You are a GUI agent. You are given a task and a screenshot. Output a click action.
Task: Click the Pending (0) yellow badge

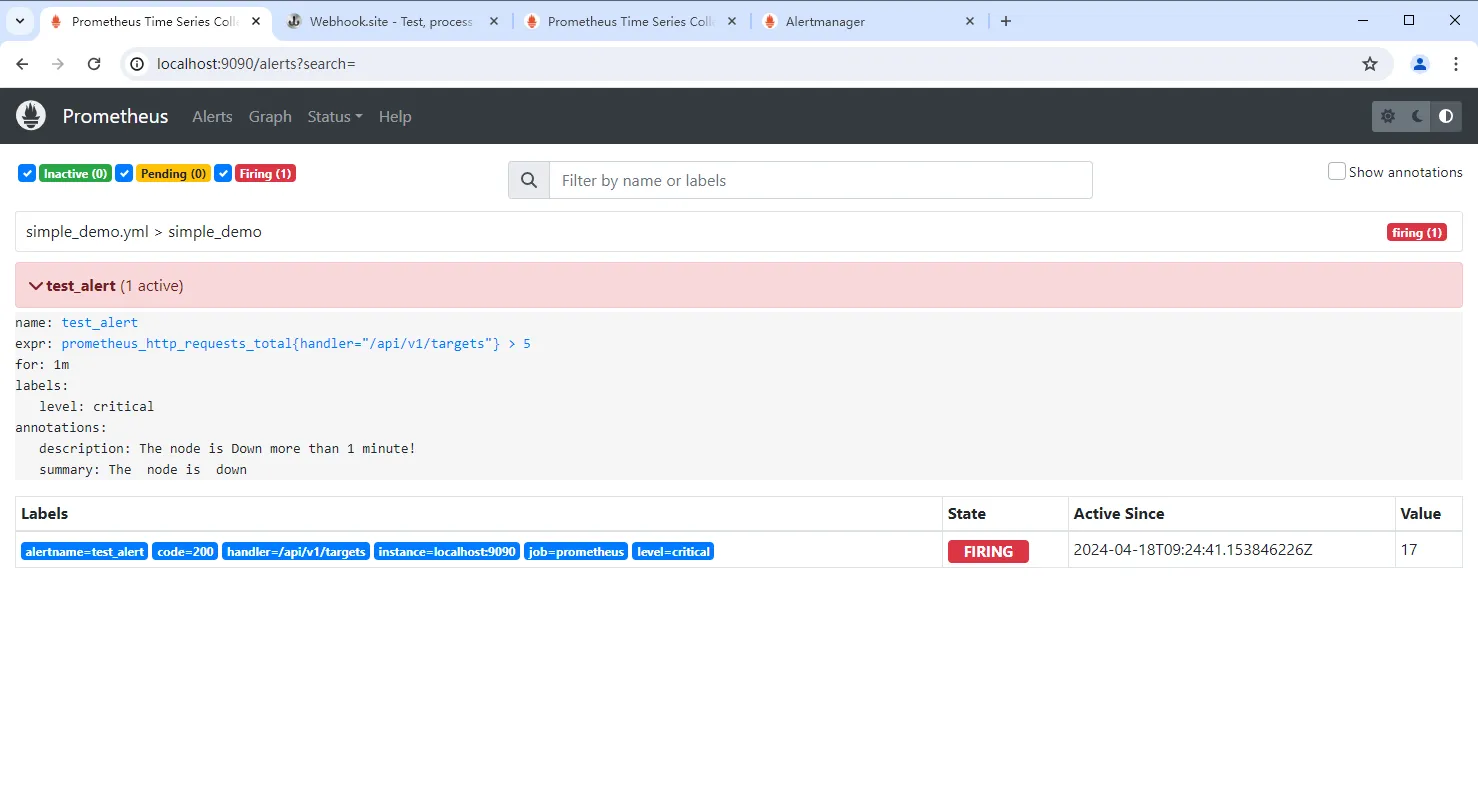click(x=173, y=173)
